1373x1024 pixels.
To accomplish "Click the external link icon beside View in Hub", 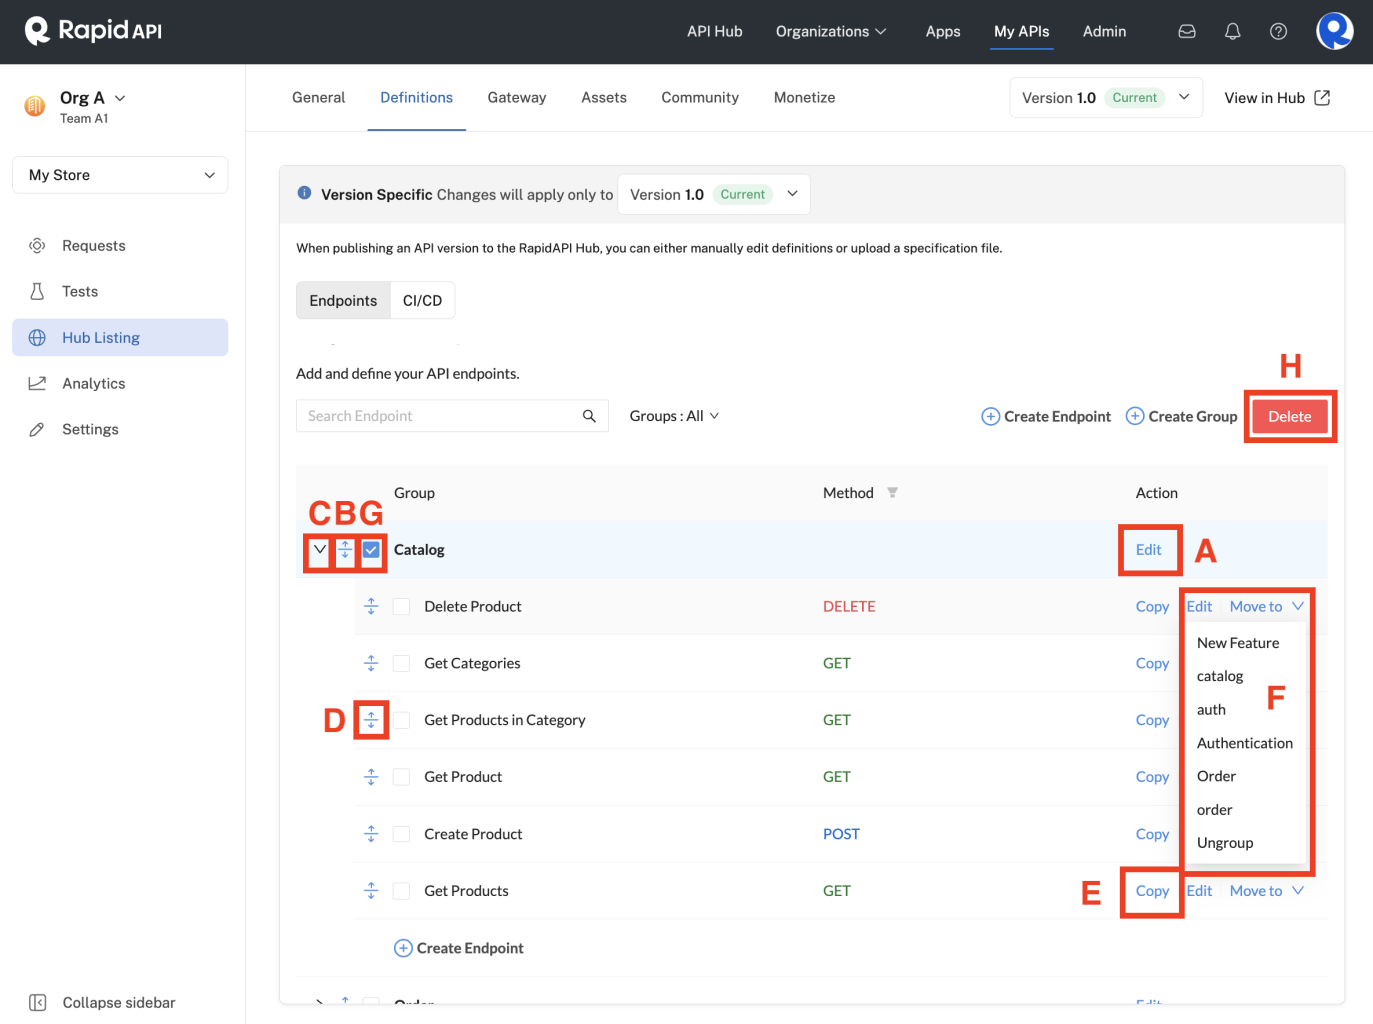I will [1322, 98].
